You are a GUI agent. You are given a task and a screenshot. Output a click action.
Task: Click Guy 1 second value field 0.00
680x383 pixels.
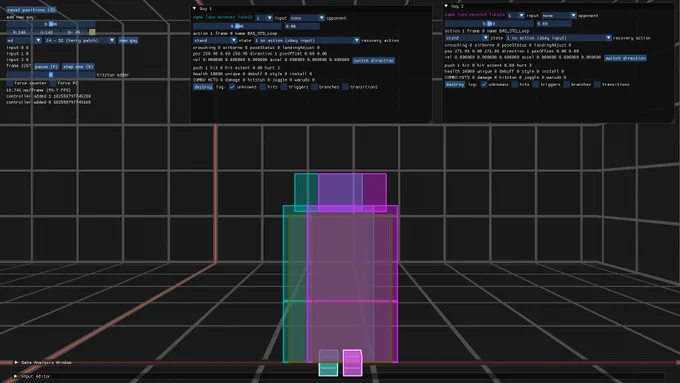pyautogui.click(x=301, y=26)
